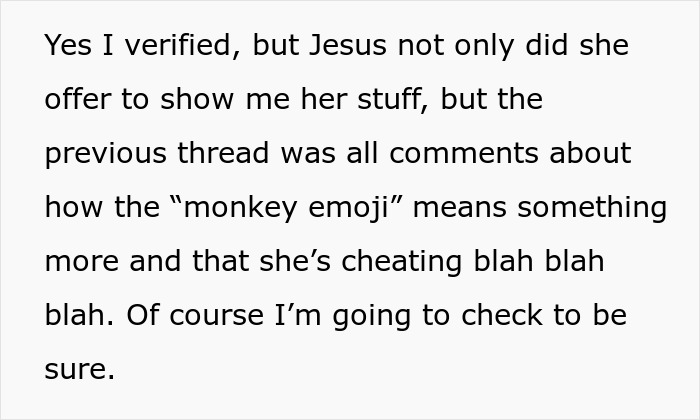Click the final word "sure."
Viewport: 700px width, 420px height.
point(80,371)
